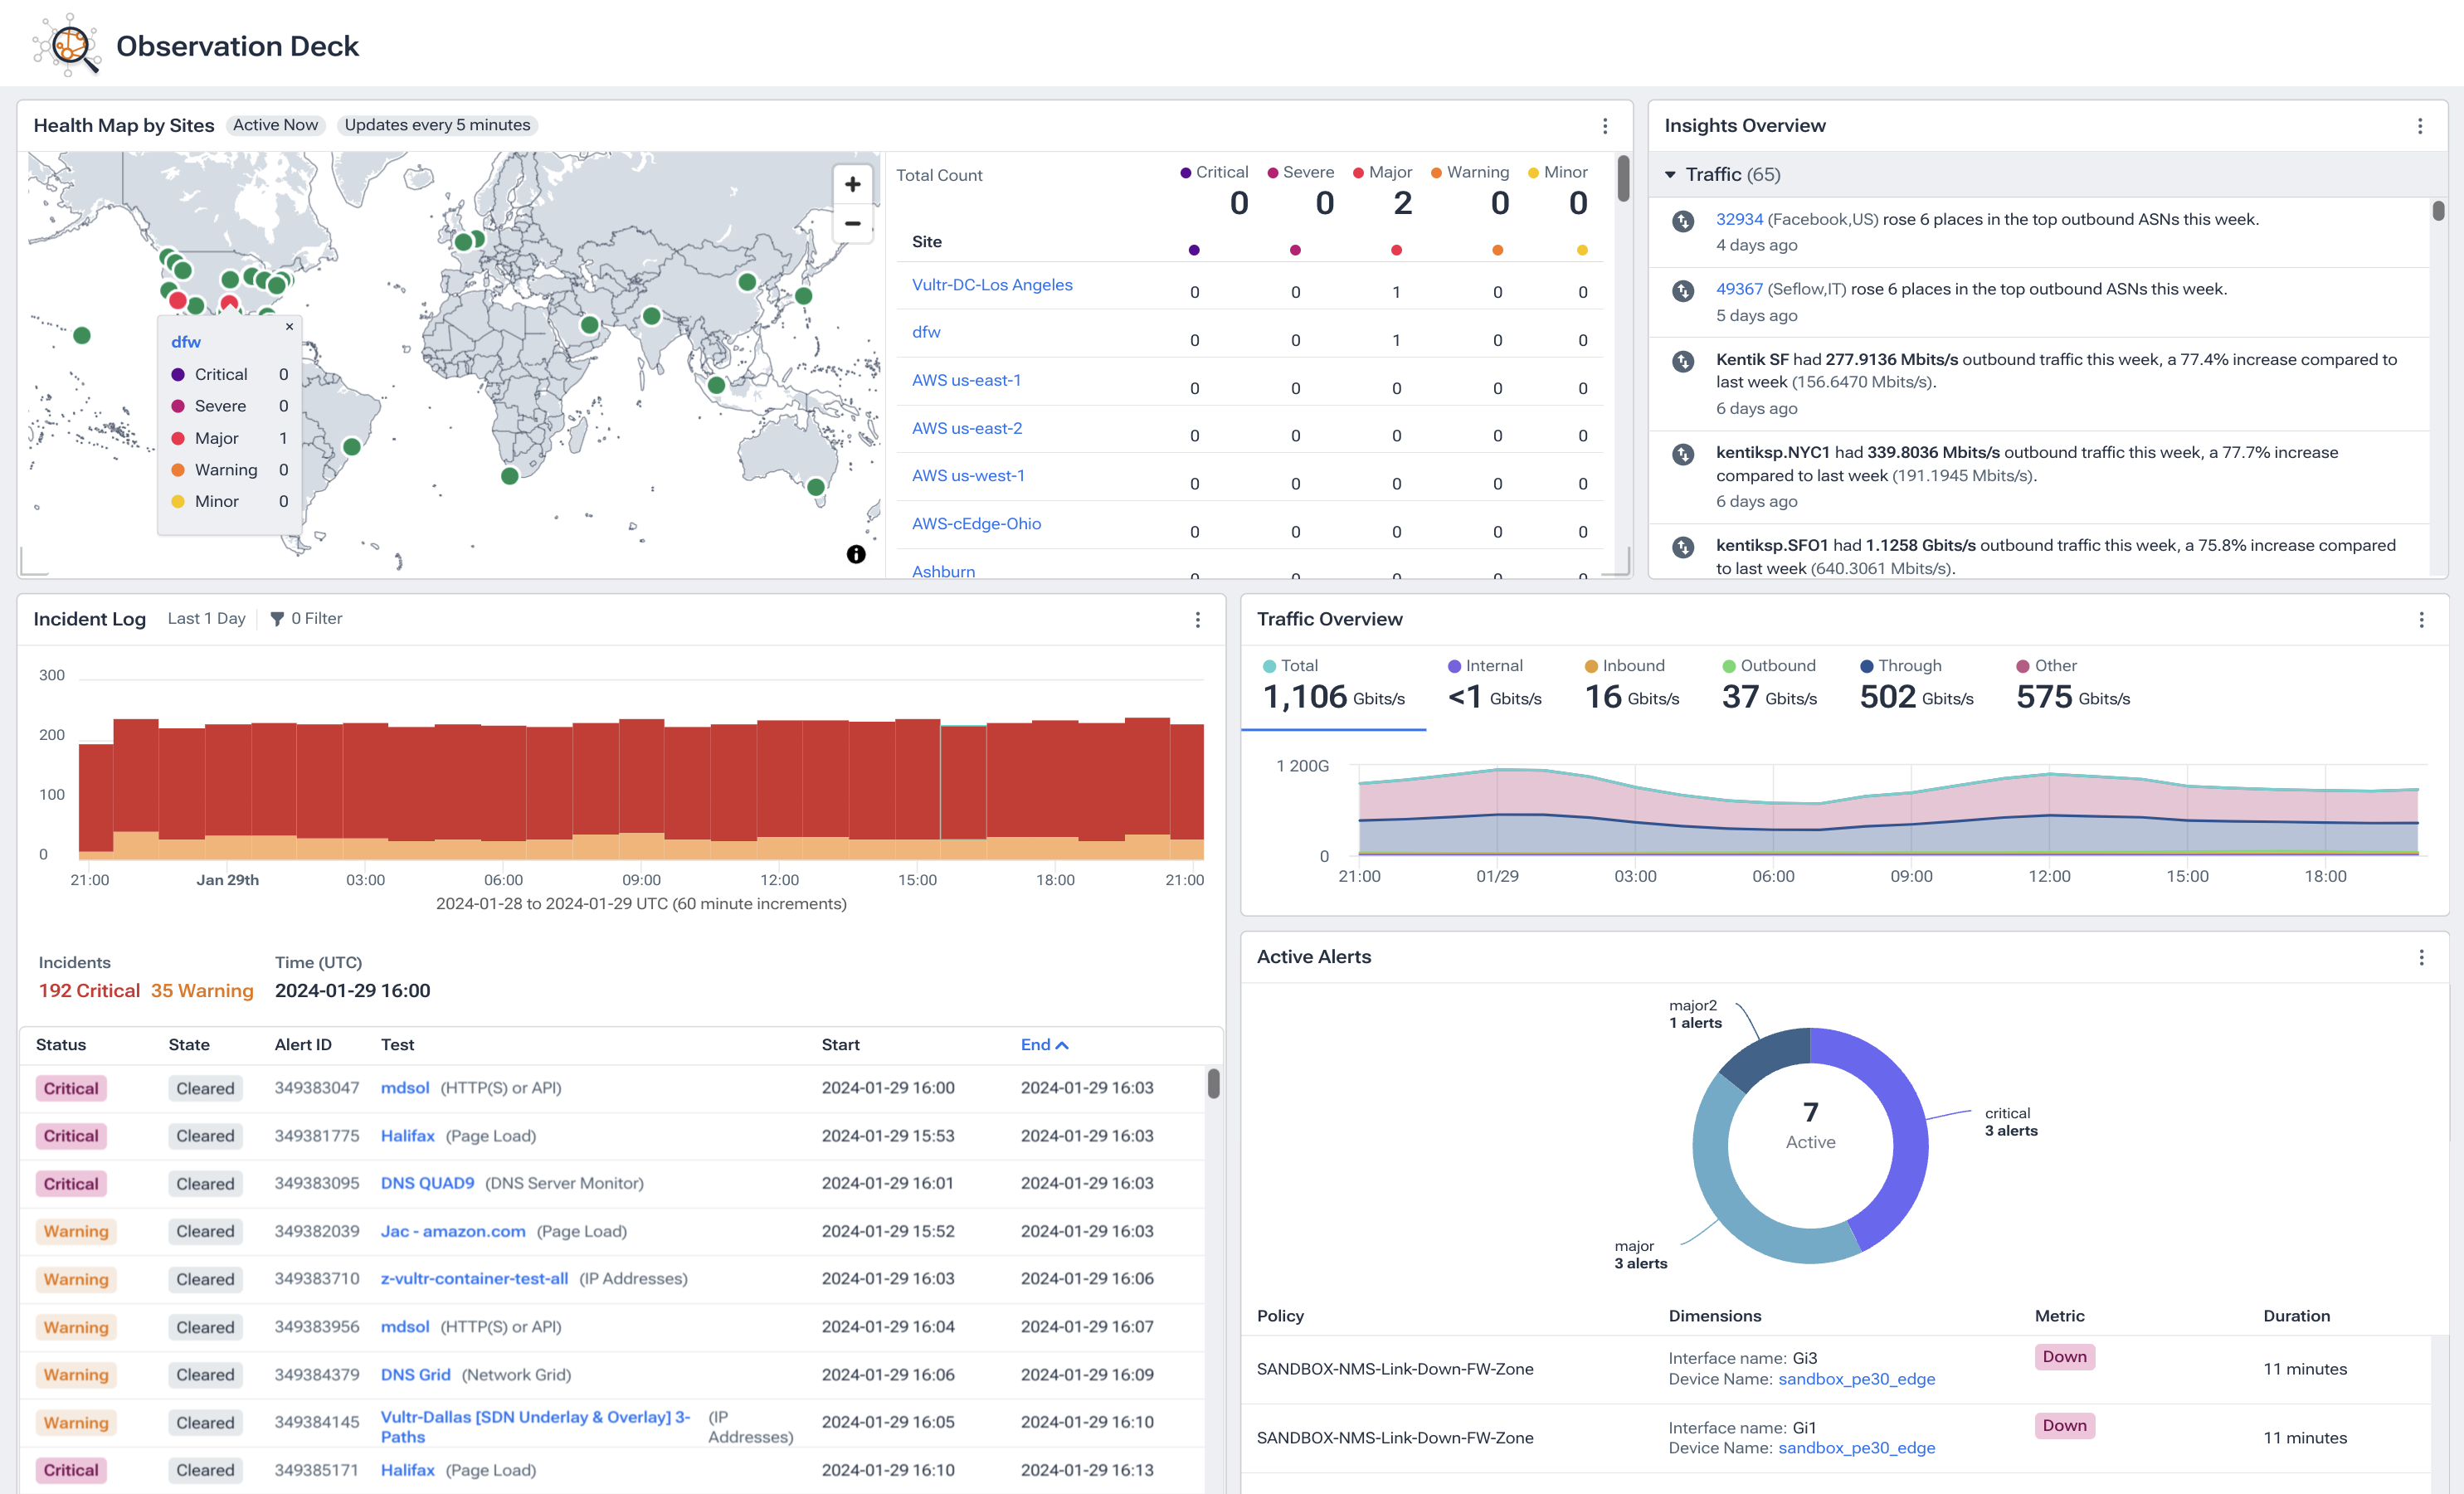
Task: Open the Insights Overview options menu
Action: [2420, 126]
